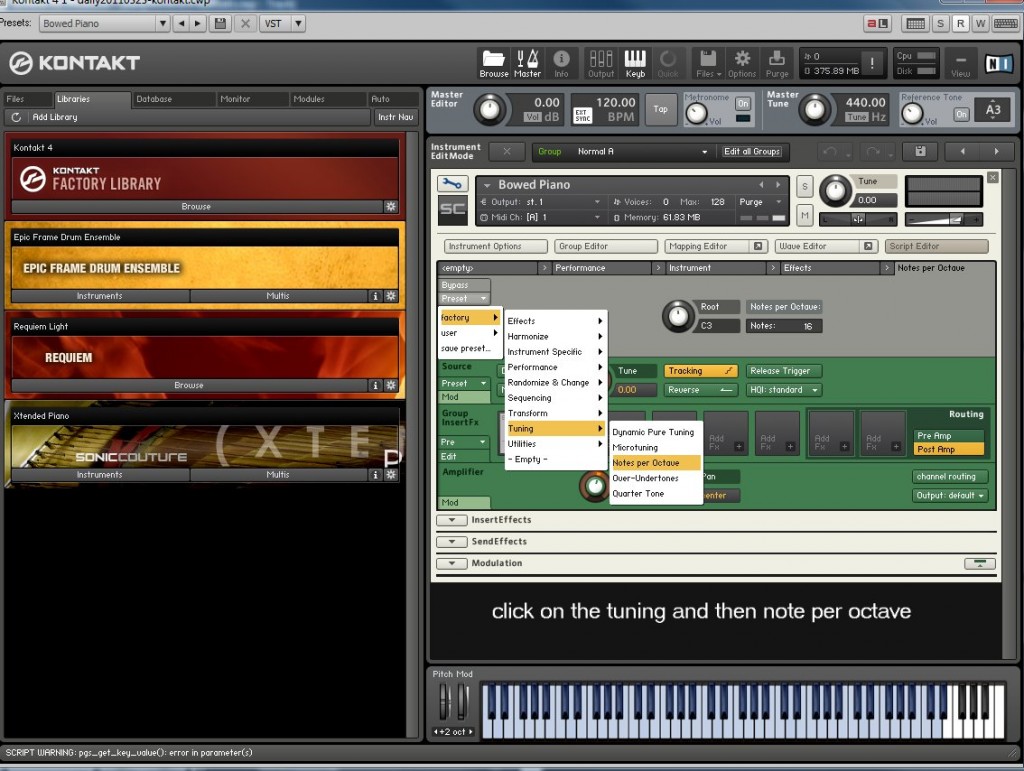Save preset with the floppy icon in the preset bar

click(220, 24)
